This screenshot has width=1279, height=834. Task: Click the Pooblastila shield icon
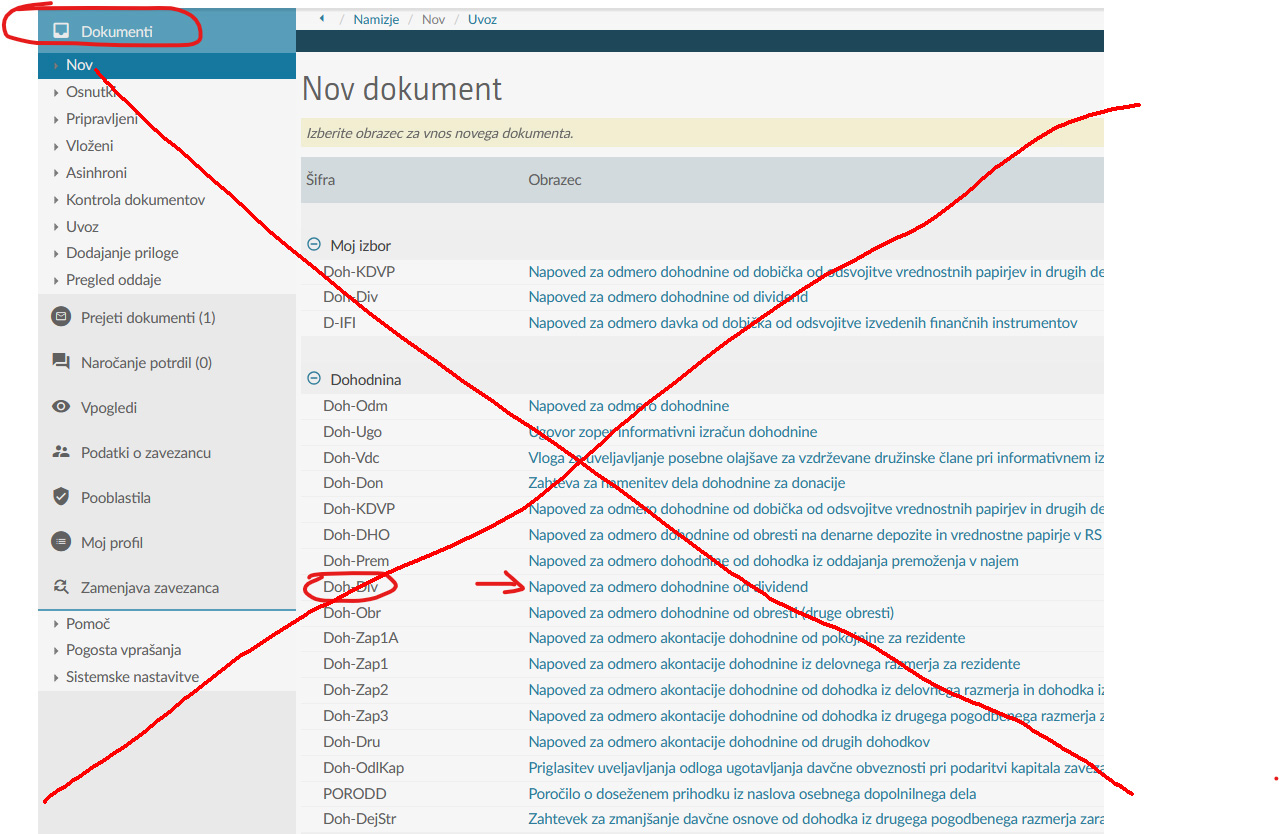click(x=61, y=497)
